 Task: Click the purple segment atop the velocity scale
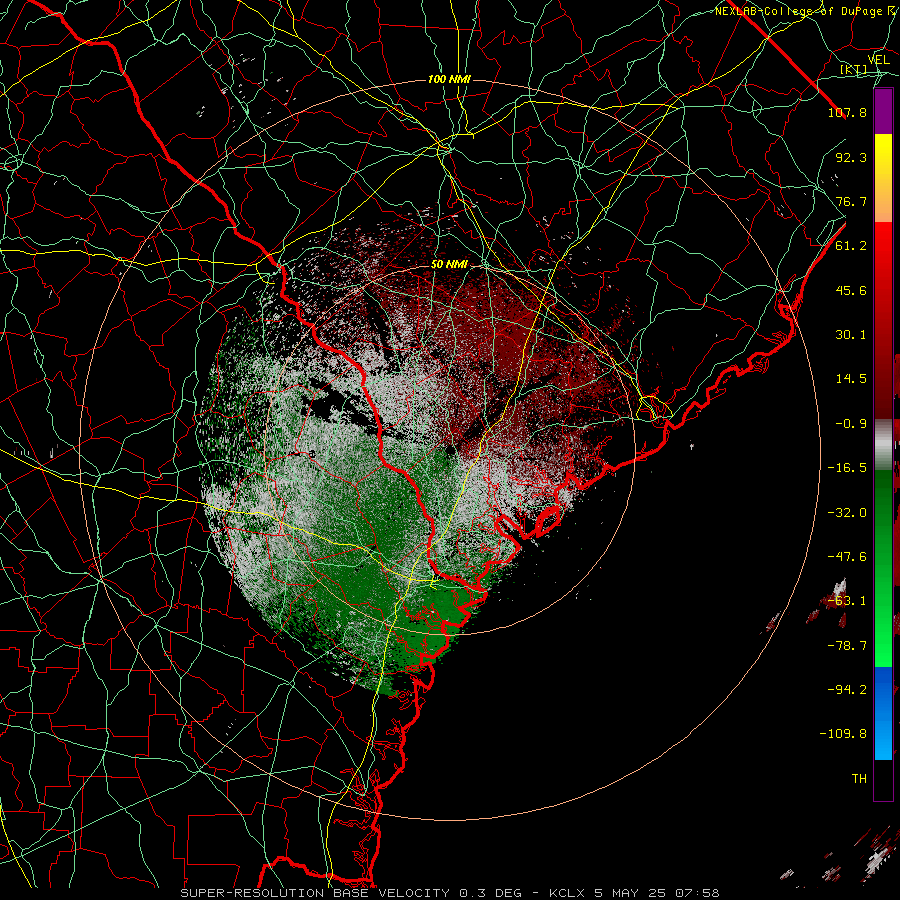point(883,111)
